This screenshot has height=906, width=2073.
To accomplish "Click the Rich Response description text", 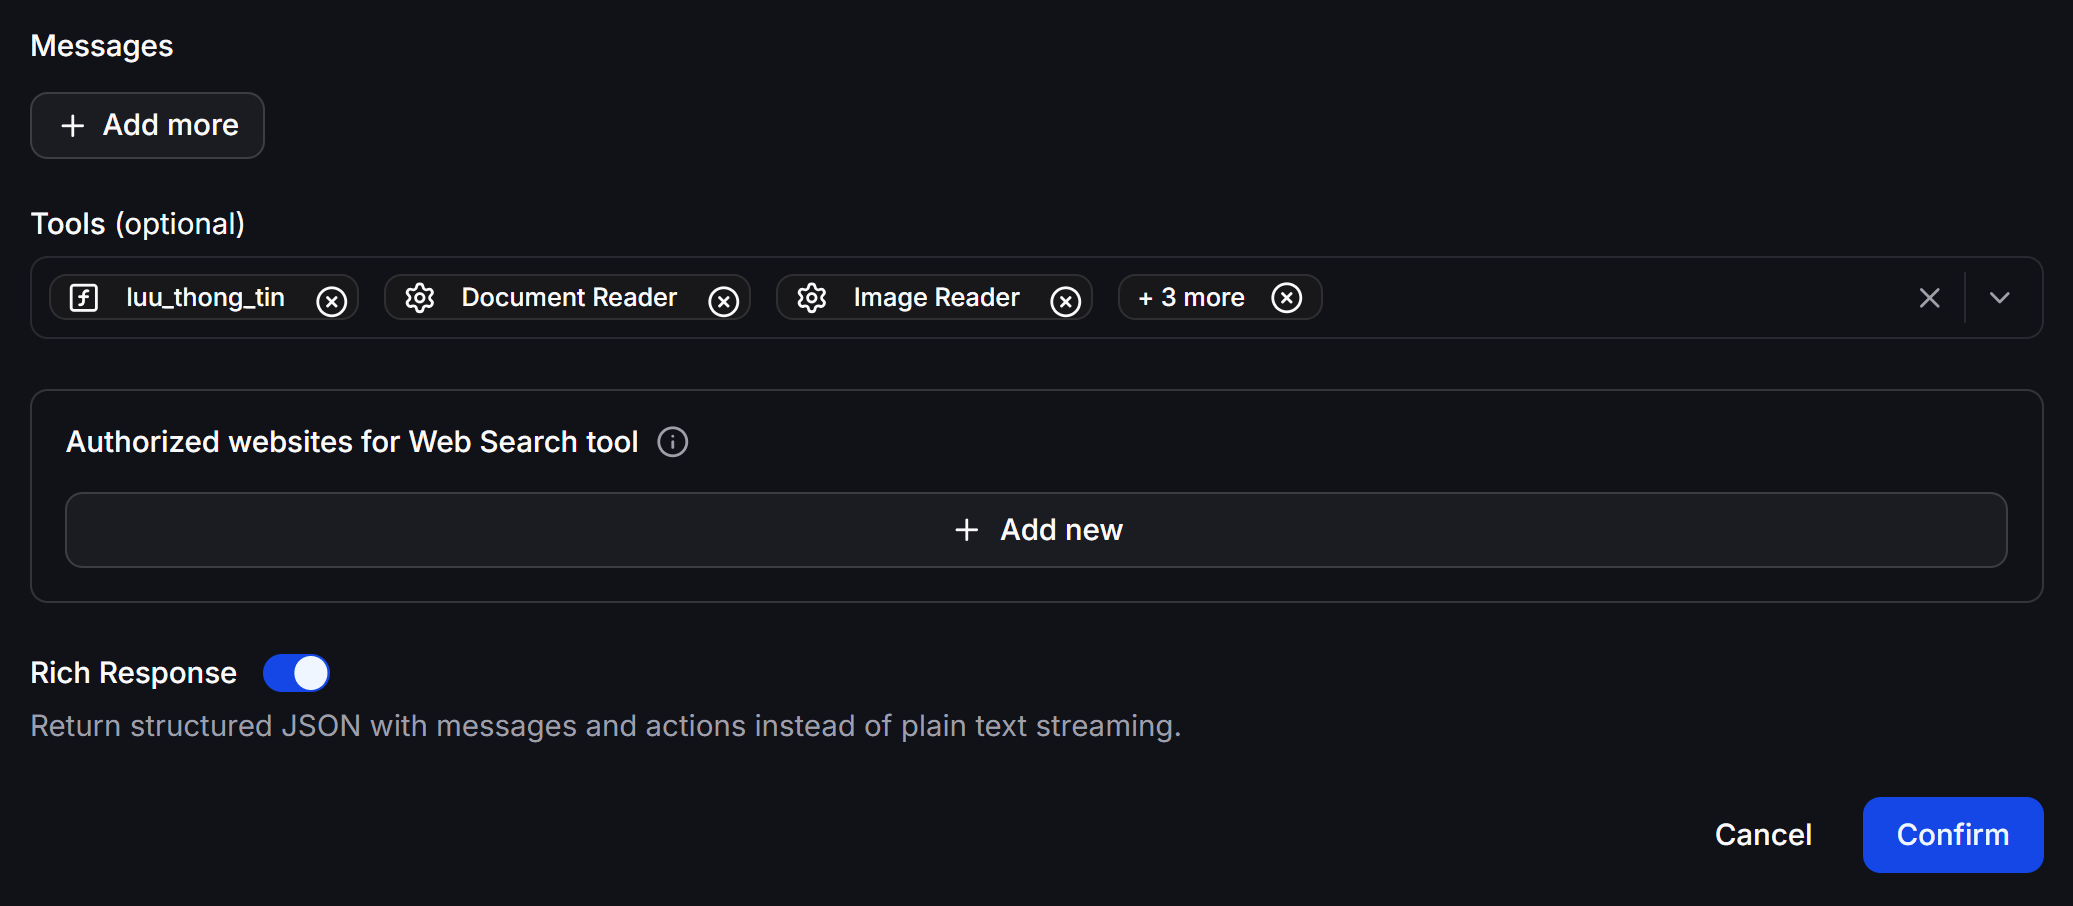I will click(x=606, y=726).
